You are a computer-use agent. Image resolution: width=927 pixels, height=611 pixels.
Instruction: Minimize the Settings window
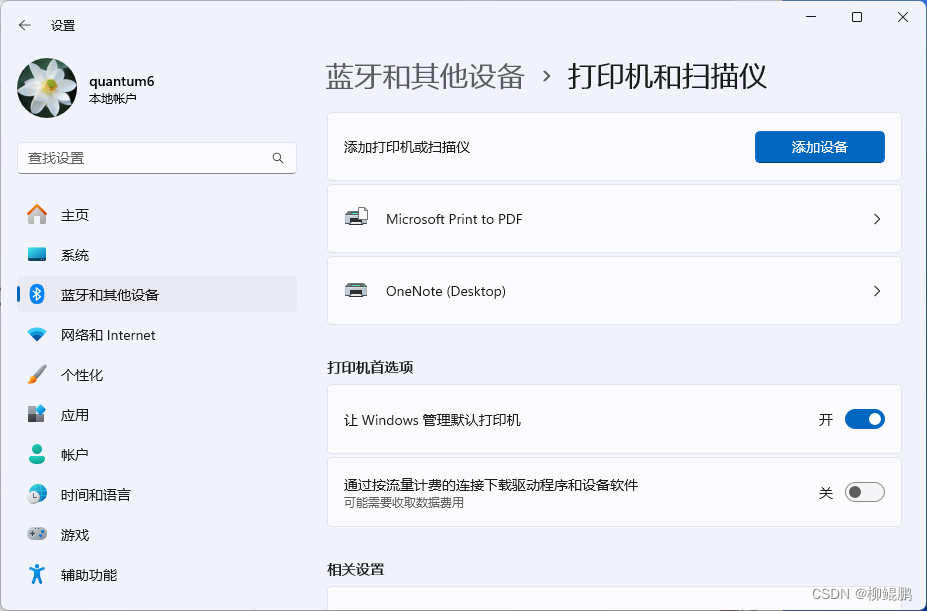coord(811,17)
